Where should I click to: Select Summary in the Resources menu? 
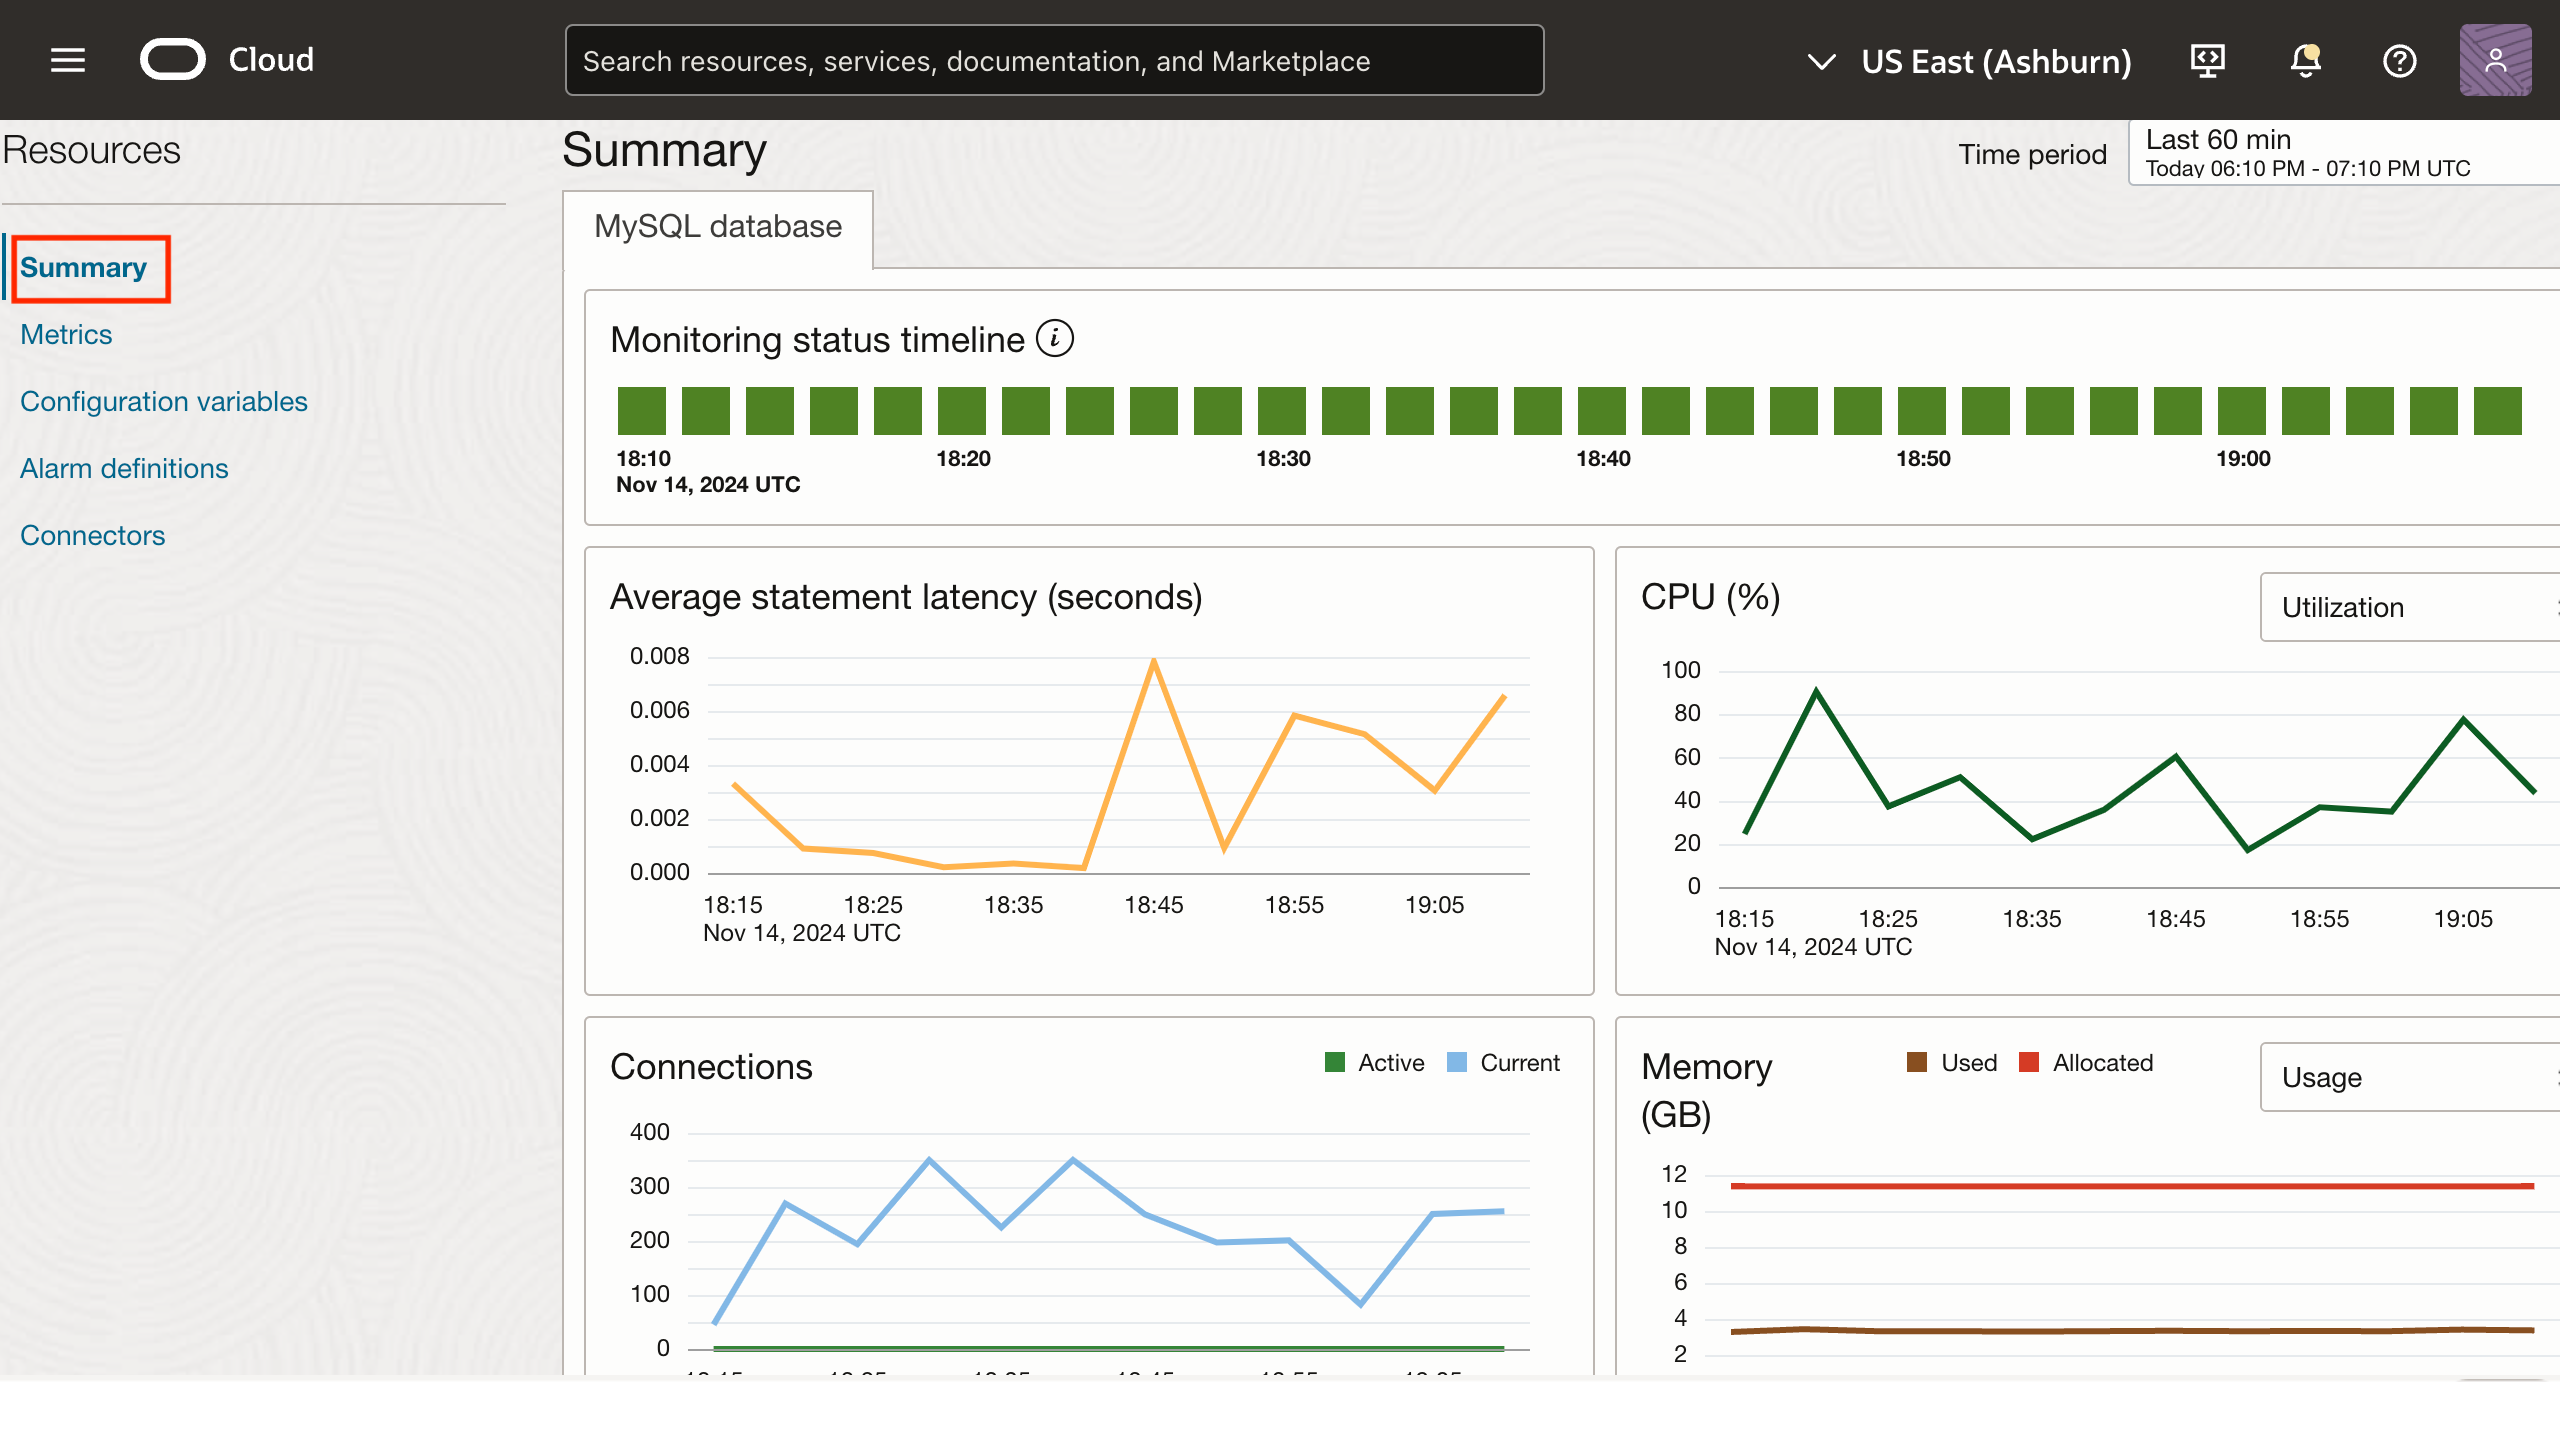pyautogui.click(x=84, y=268)
